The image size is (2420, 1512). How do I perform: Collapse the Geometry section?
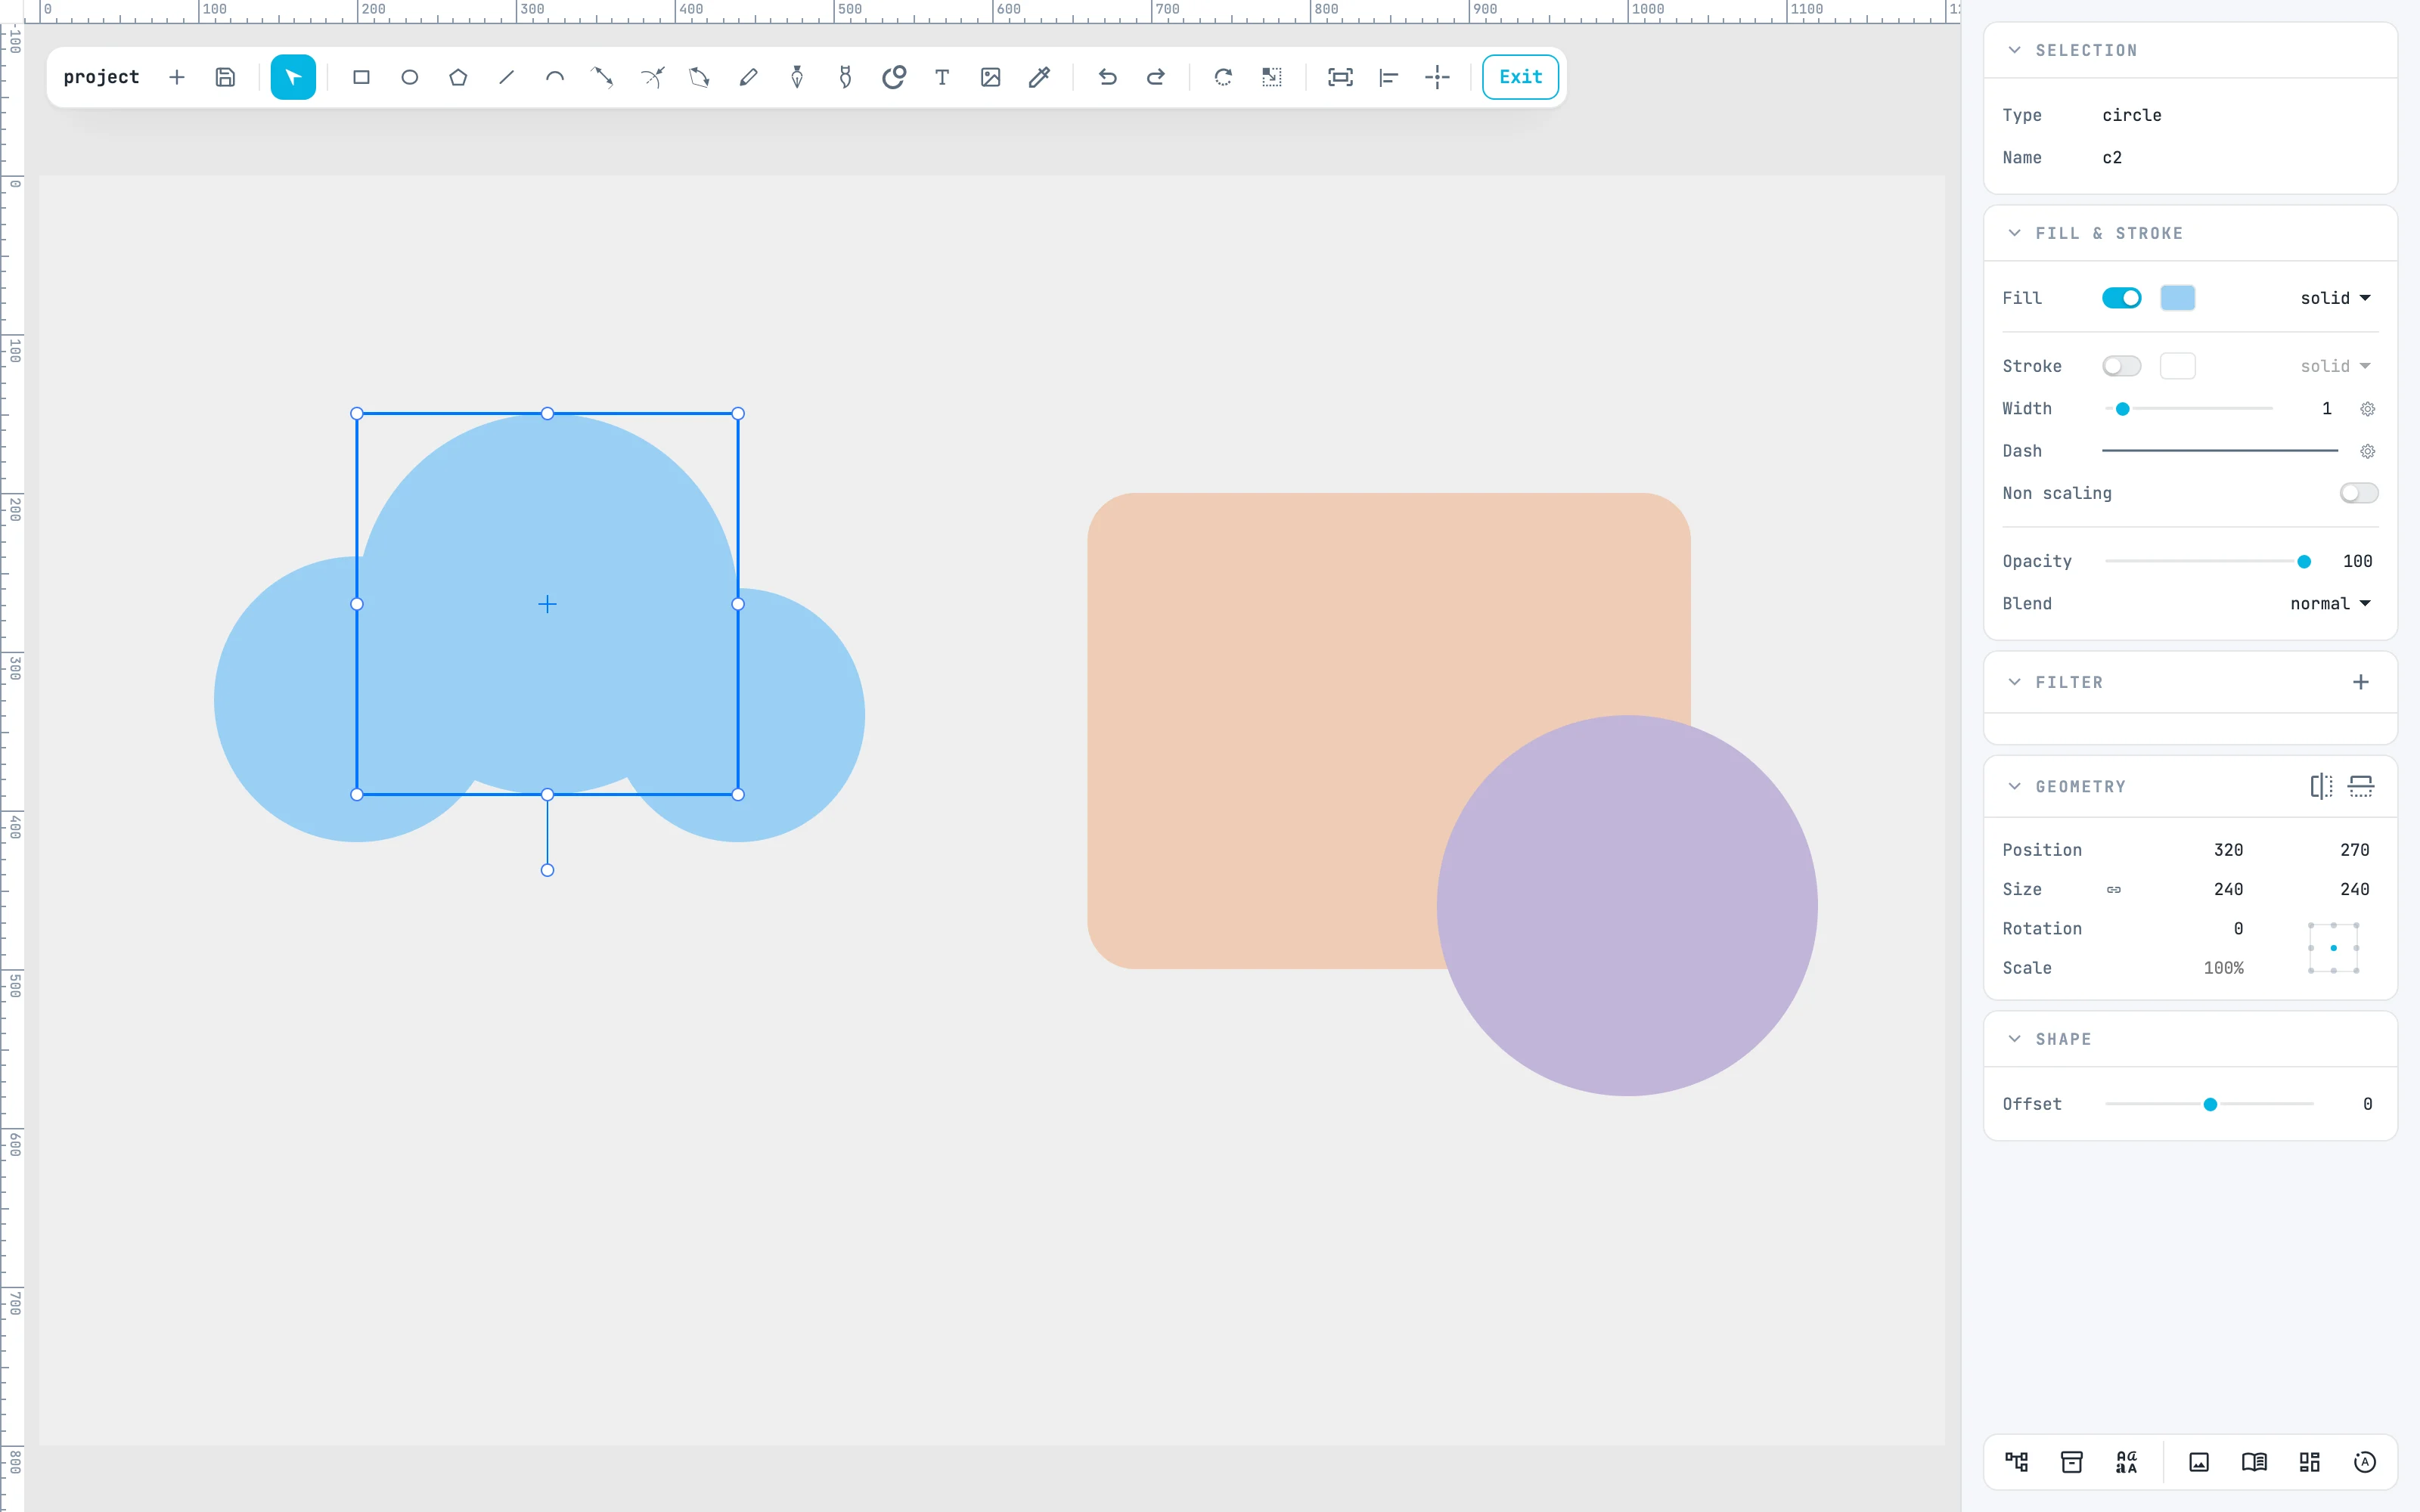point(2014,786)
